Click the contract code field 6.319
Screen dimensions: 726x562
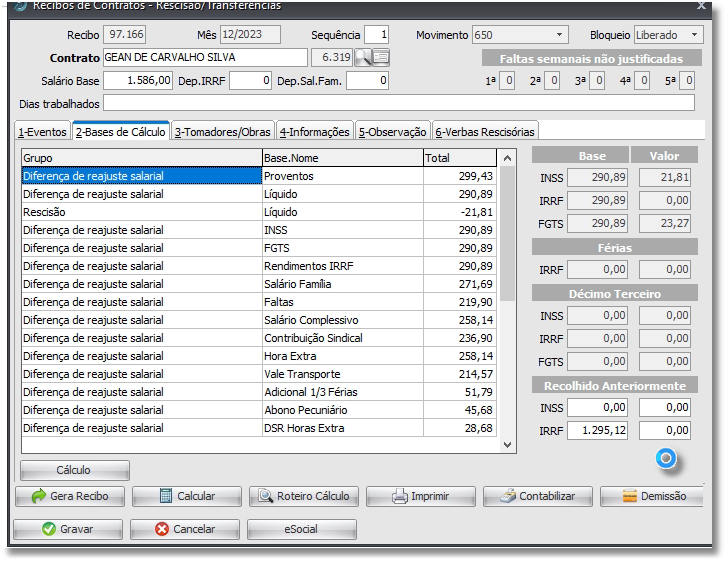(332, 57)
